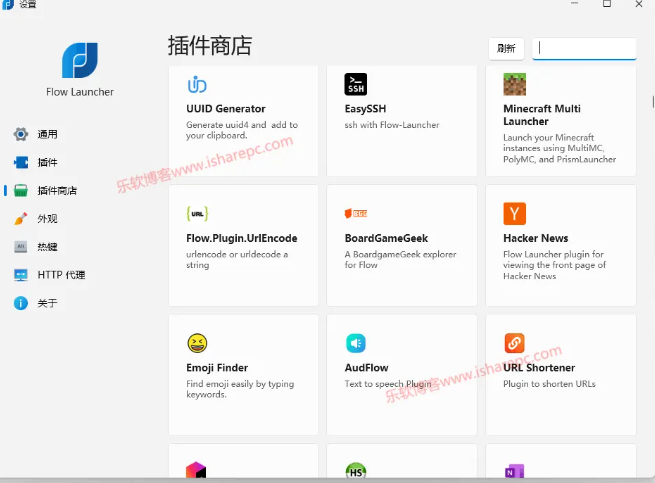Viewport: 655px width, 483px height.
Task: Click the 插件商店 page heading
Action: click(210, 46)
